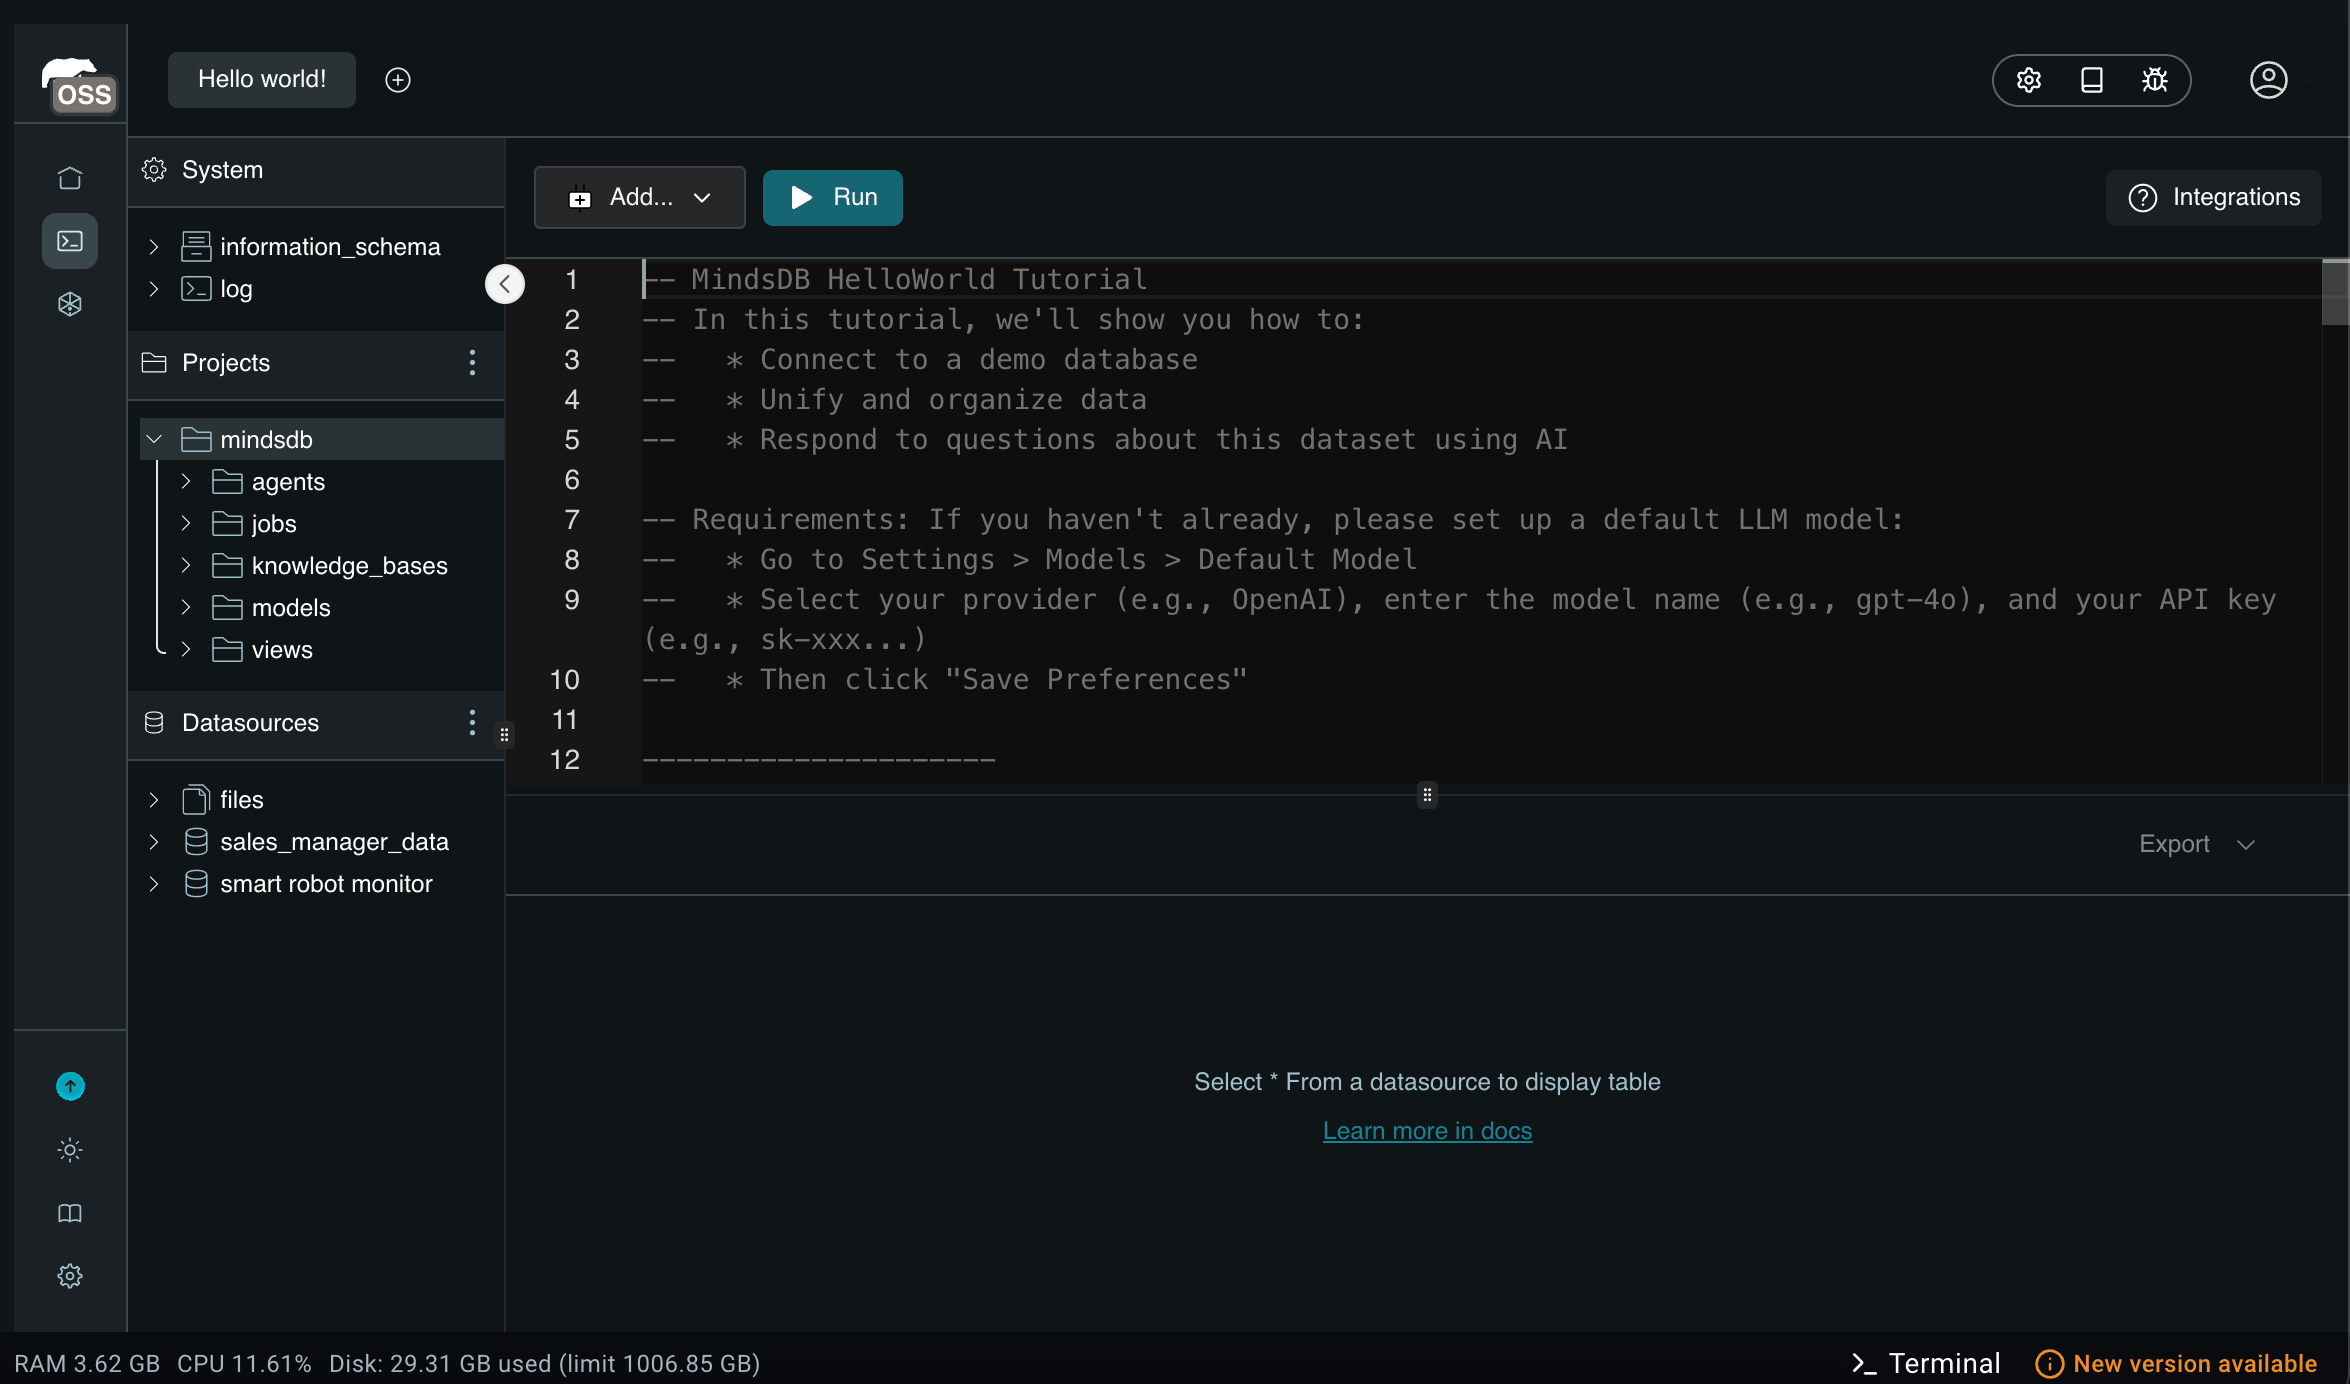The width and height of the screenshot is (2350, 1384).
Task: Run the SQL query
Action: coord(832,197)
